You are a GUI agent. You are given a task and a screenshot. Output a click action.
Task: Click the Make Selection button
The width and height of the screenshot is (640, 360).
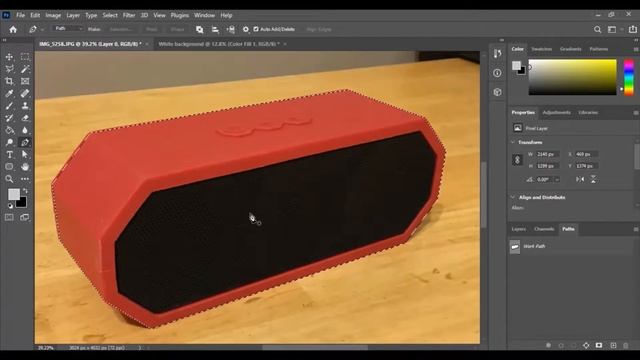(x=121, y=29)
